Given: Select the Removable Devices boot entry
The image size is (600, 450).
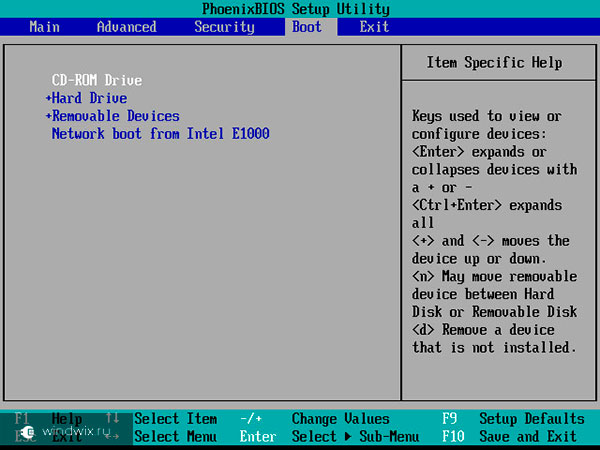Looking at the screenshot, I should [116, 116].
